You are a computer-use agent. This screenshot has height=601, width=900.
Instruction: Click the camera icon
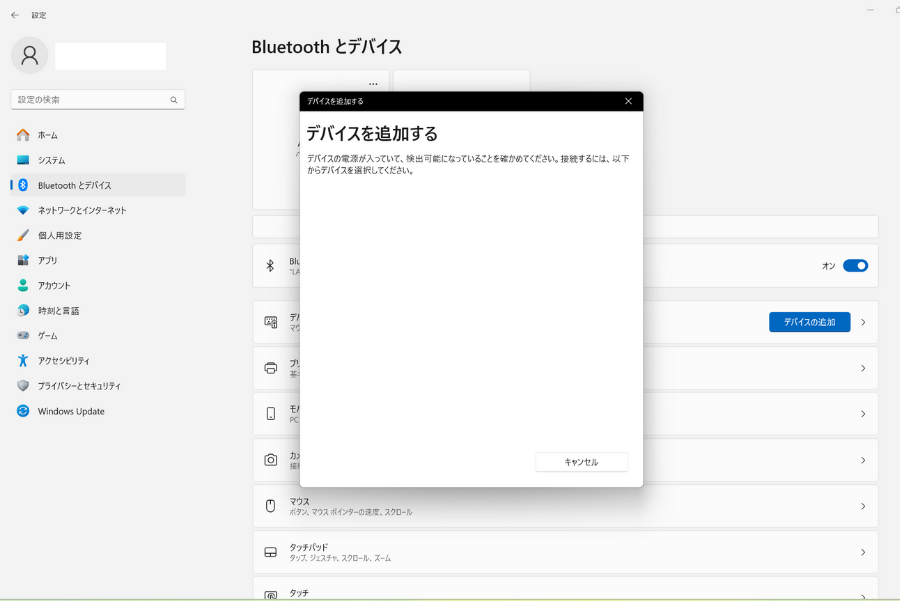pos(270,460)
